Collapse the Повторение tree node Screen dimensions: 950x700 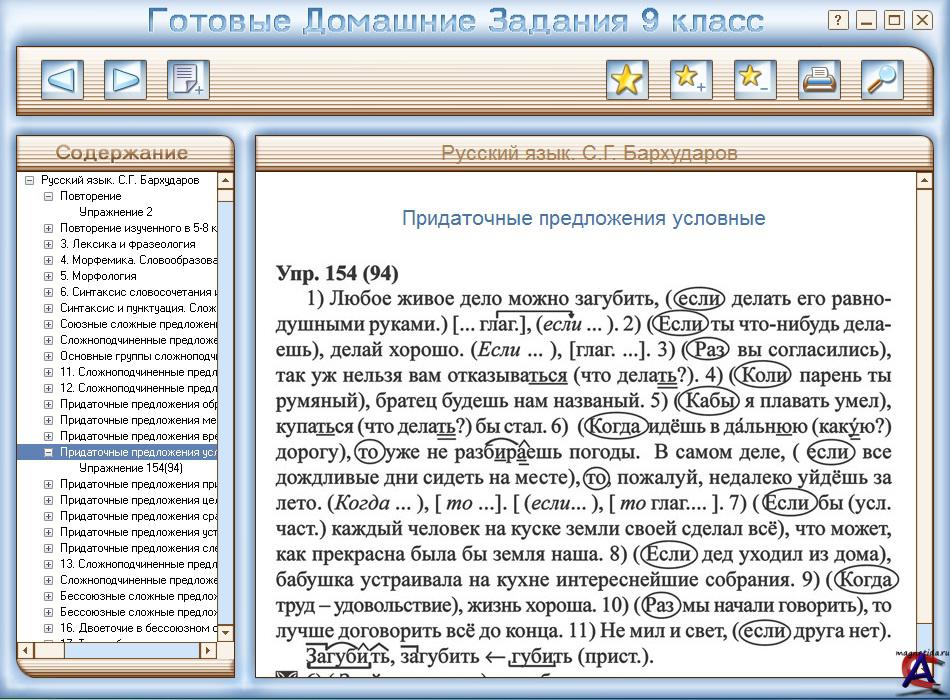[48, 196]
